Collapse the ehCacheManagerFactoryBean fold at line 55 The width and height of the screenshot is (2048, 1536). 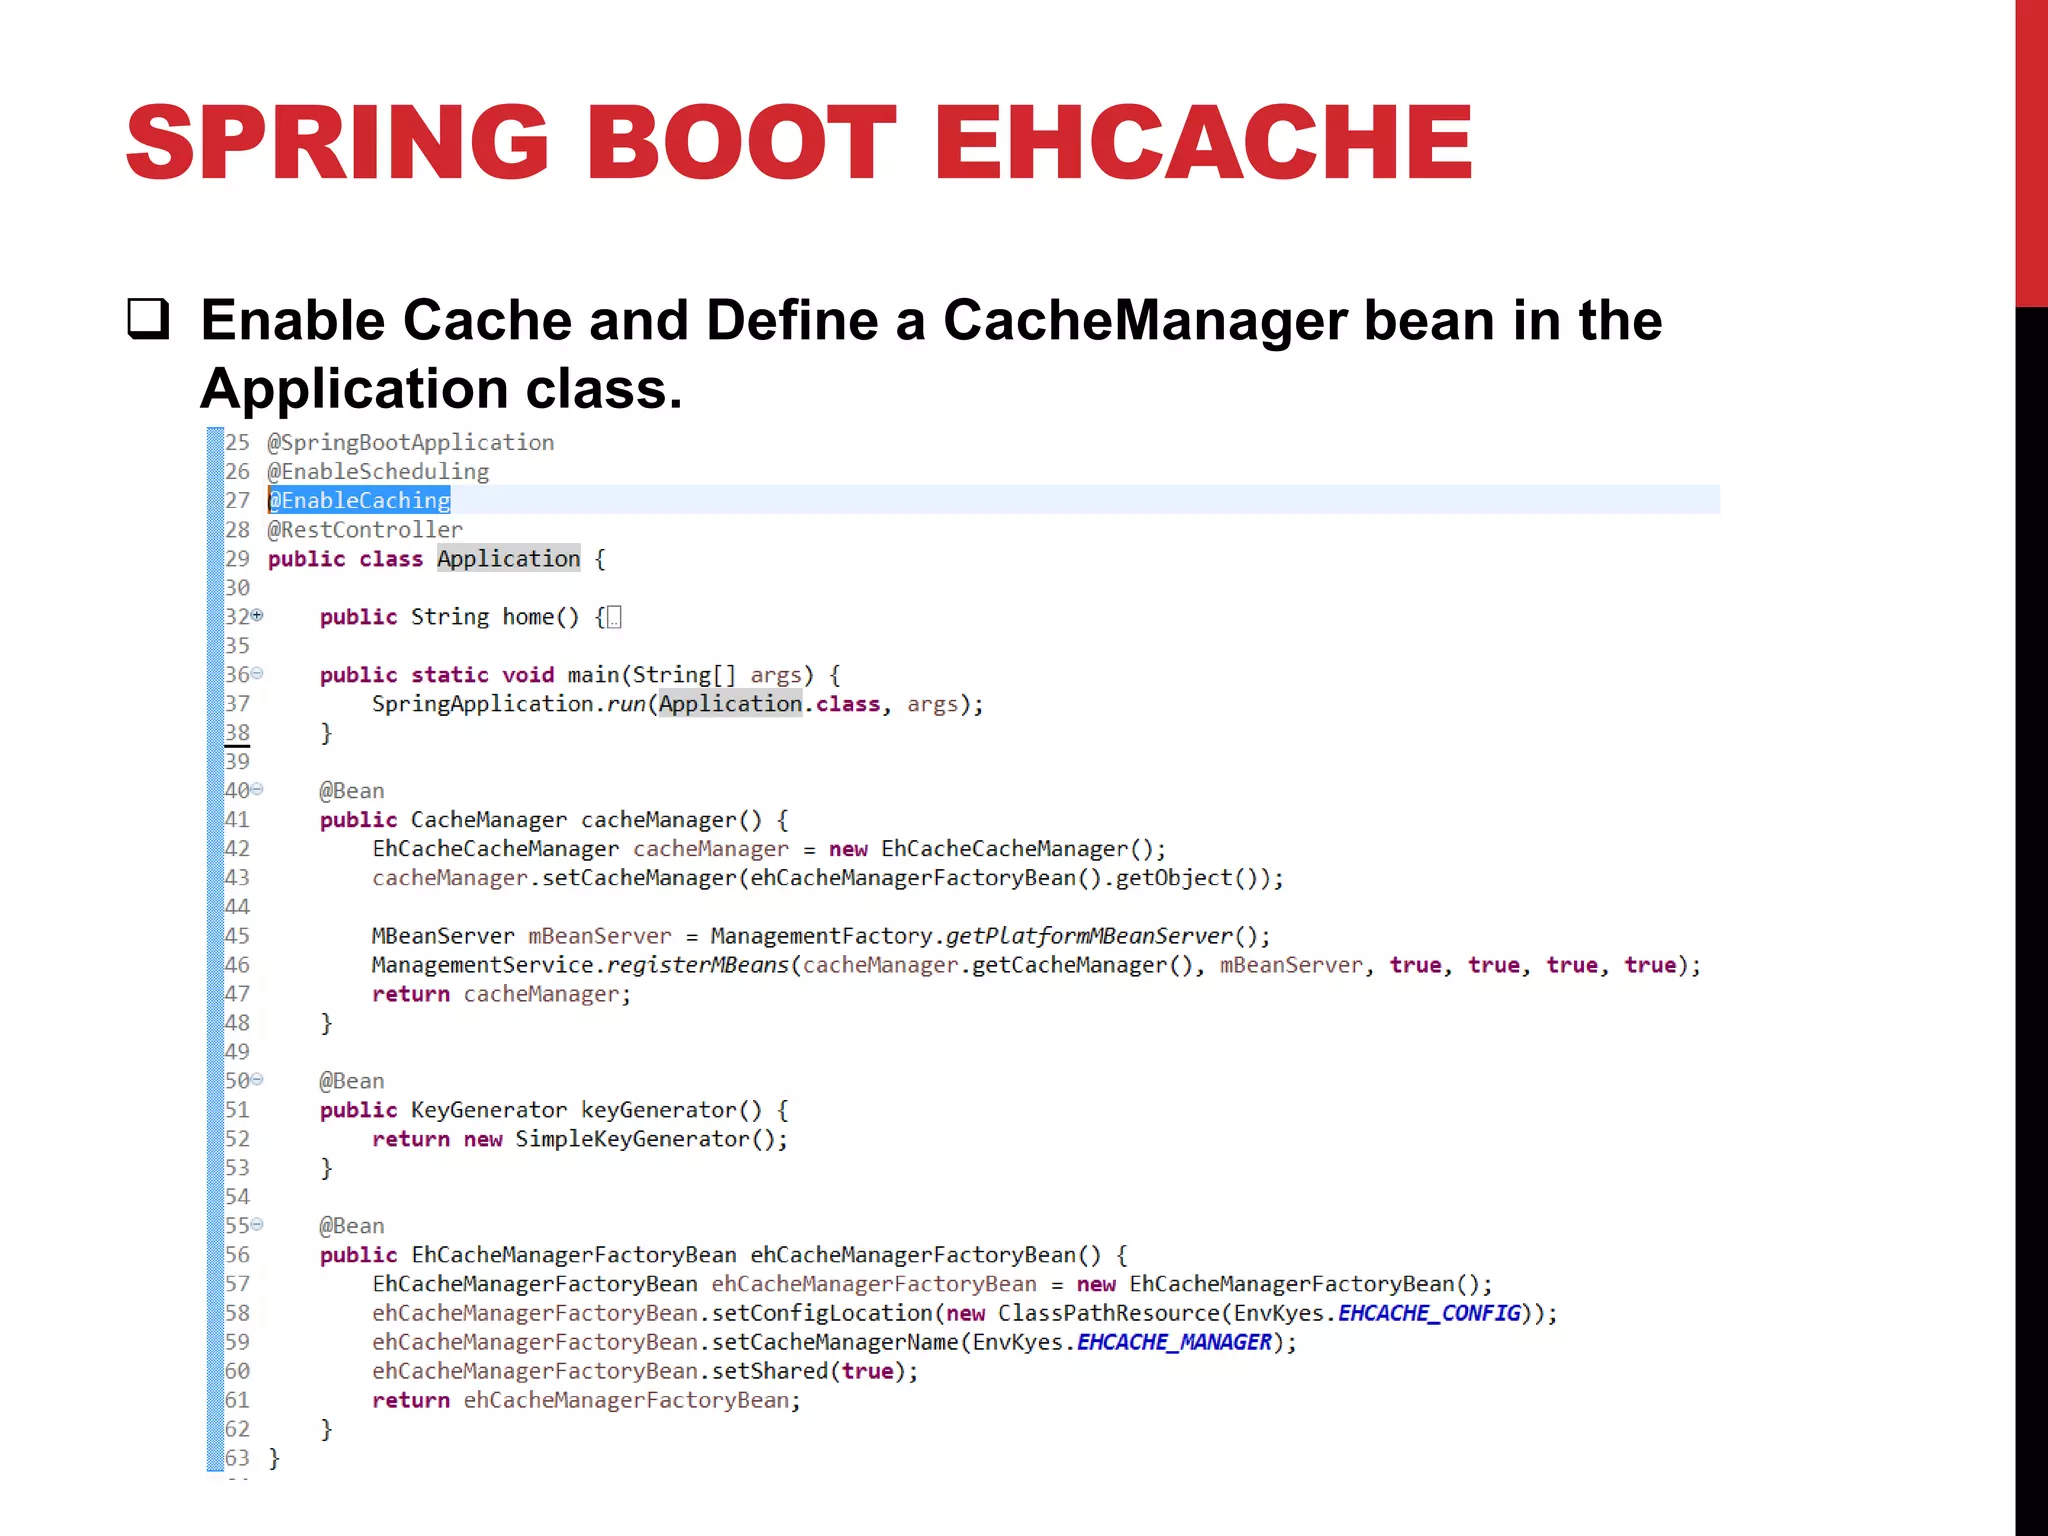click(x=257, y=1224)
